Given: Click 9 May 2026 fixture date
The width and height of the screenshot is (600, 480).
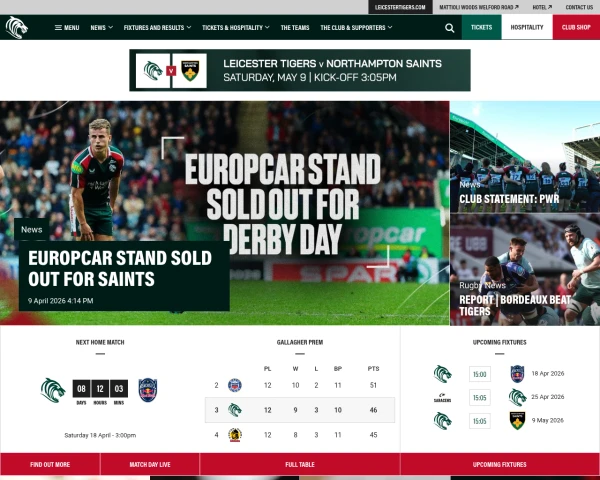Looking at the screenshot, I should (548, 420).
